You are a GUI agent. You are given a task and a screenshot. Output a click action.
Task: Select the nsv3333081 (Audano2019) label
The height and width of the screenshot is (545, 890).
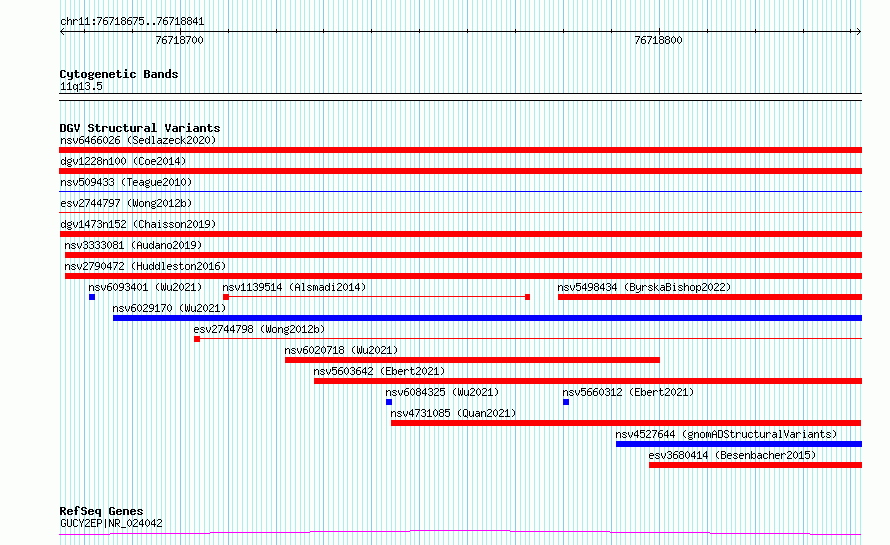(133, 245)
